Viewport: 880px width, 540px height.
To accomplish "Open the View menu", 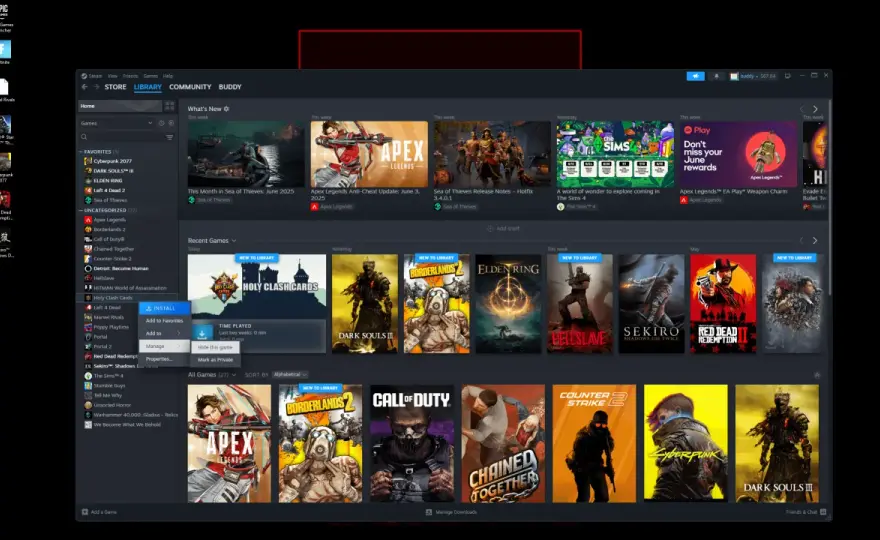I will click(113, 76).
